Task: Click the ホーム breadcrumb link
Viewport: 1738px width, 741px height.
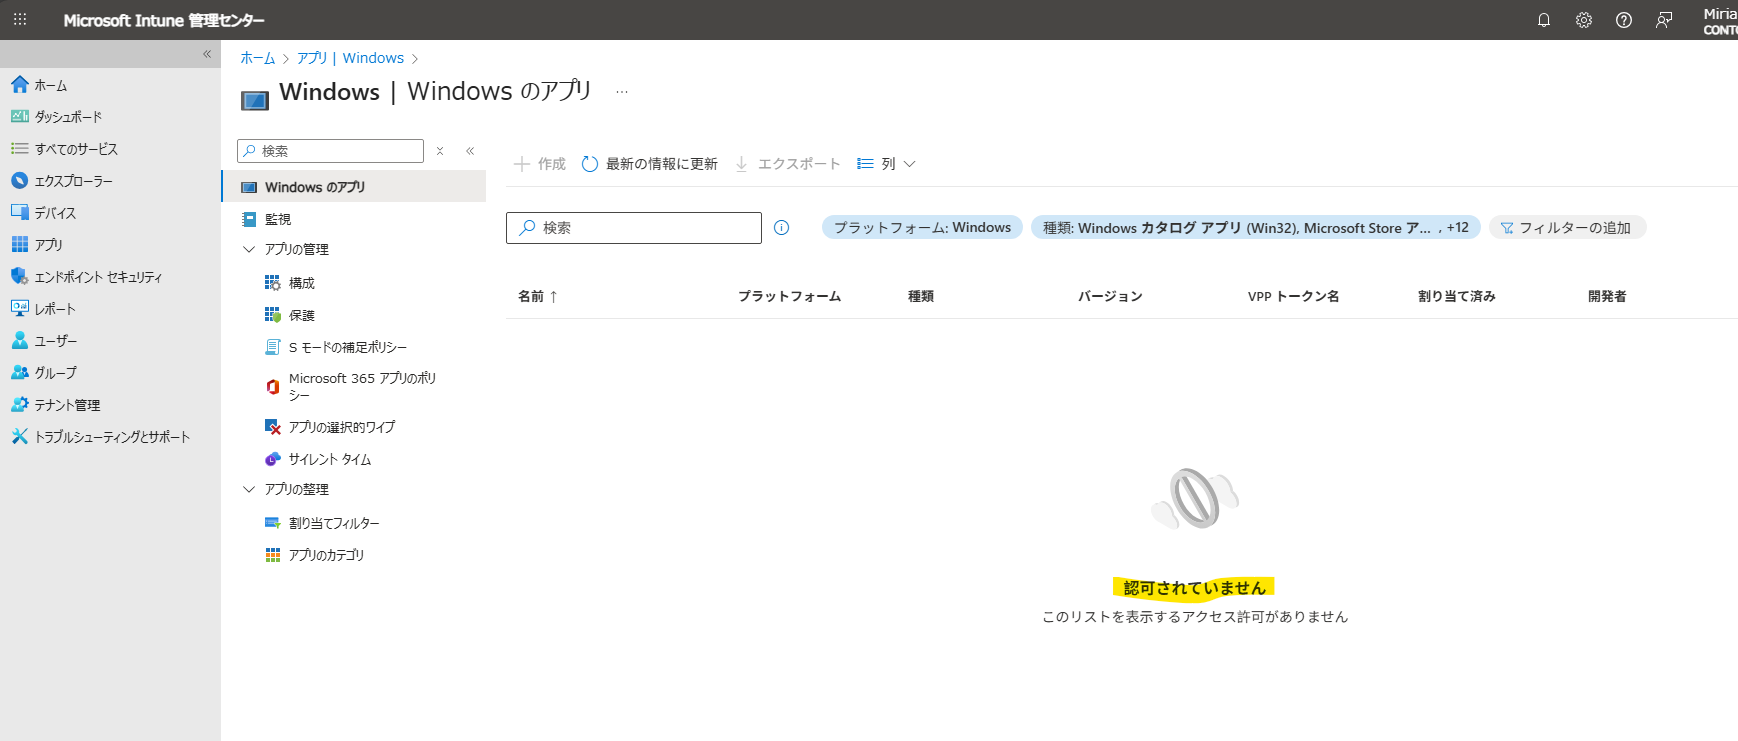Action: point(257,58)
